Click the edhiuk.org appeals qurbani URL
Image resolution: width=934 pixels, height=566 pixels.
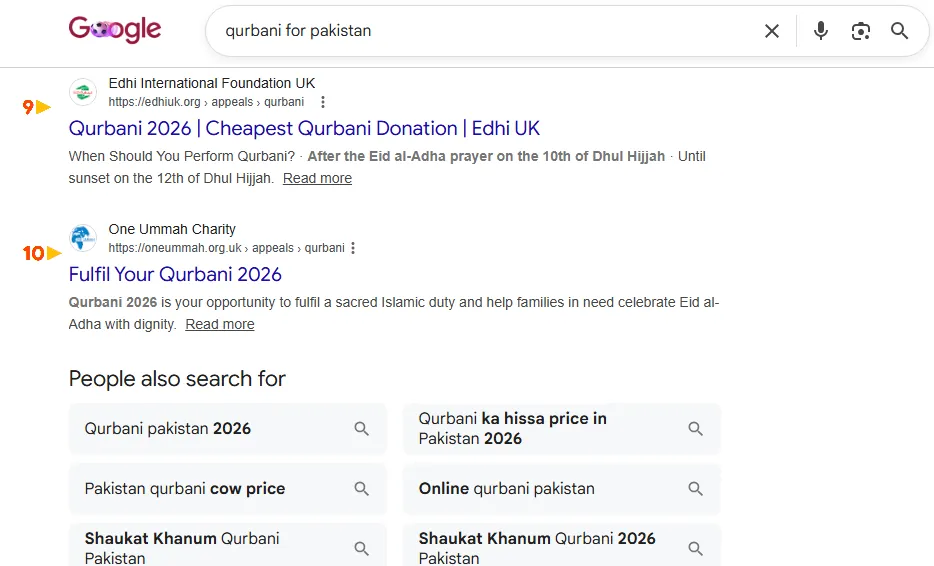206,102
